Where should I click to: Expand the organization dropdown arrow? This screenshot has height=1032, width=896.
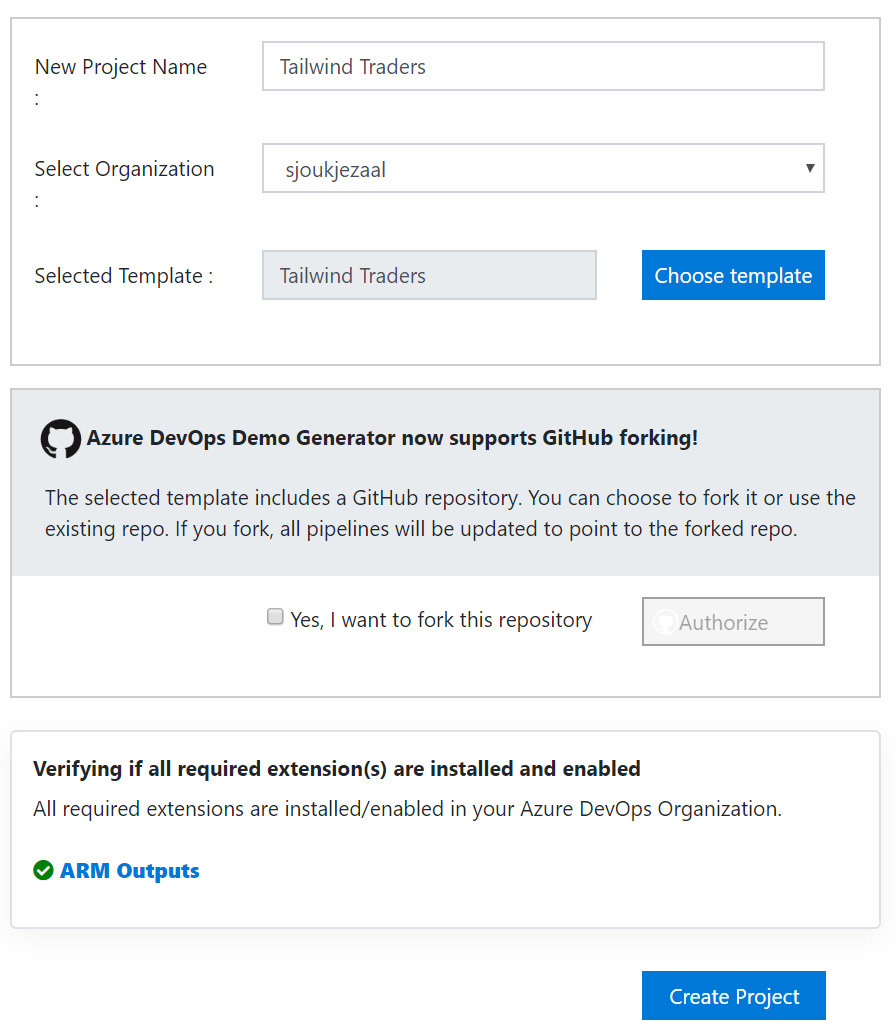click(810, 168)
